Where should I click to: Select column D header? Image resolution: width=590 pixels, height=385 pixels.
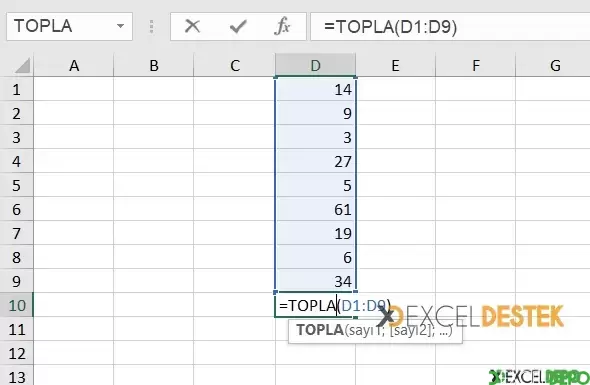[315, 65]
